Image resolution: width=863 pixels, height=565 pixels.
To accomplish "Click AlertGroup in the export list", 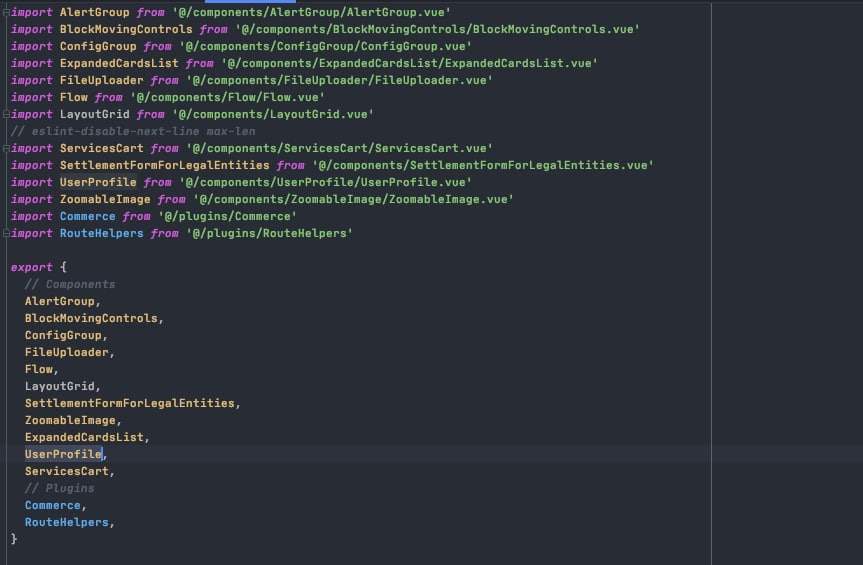I will [59, 301].
